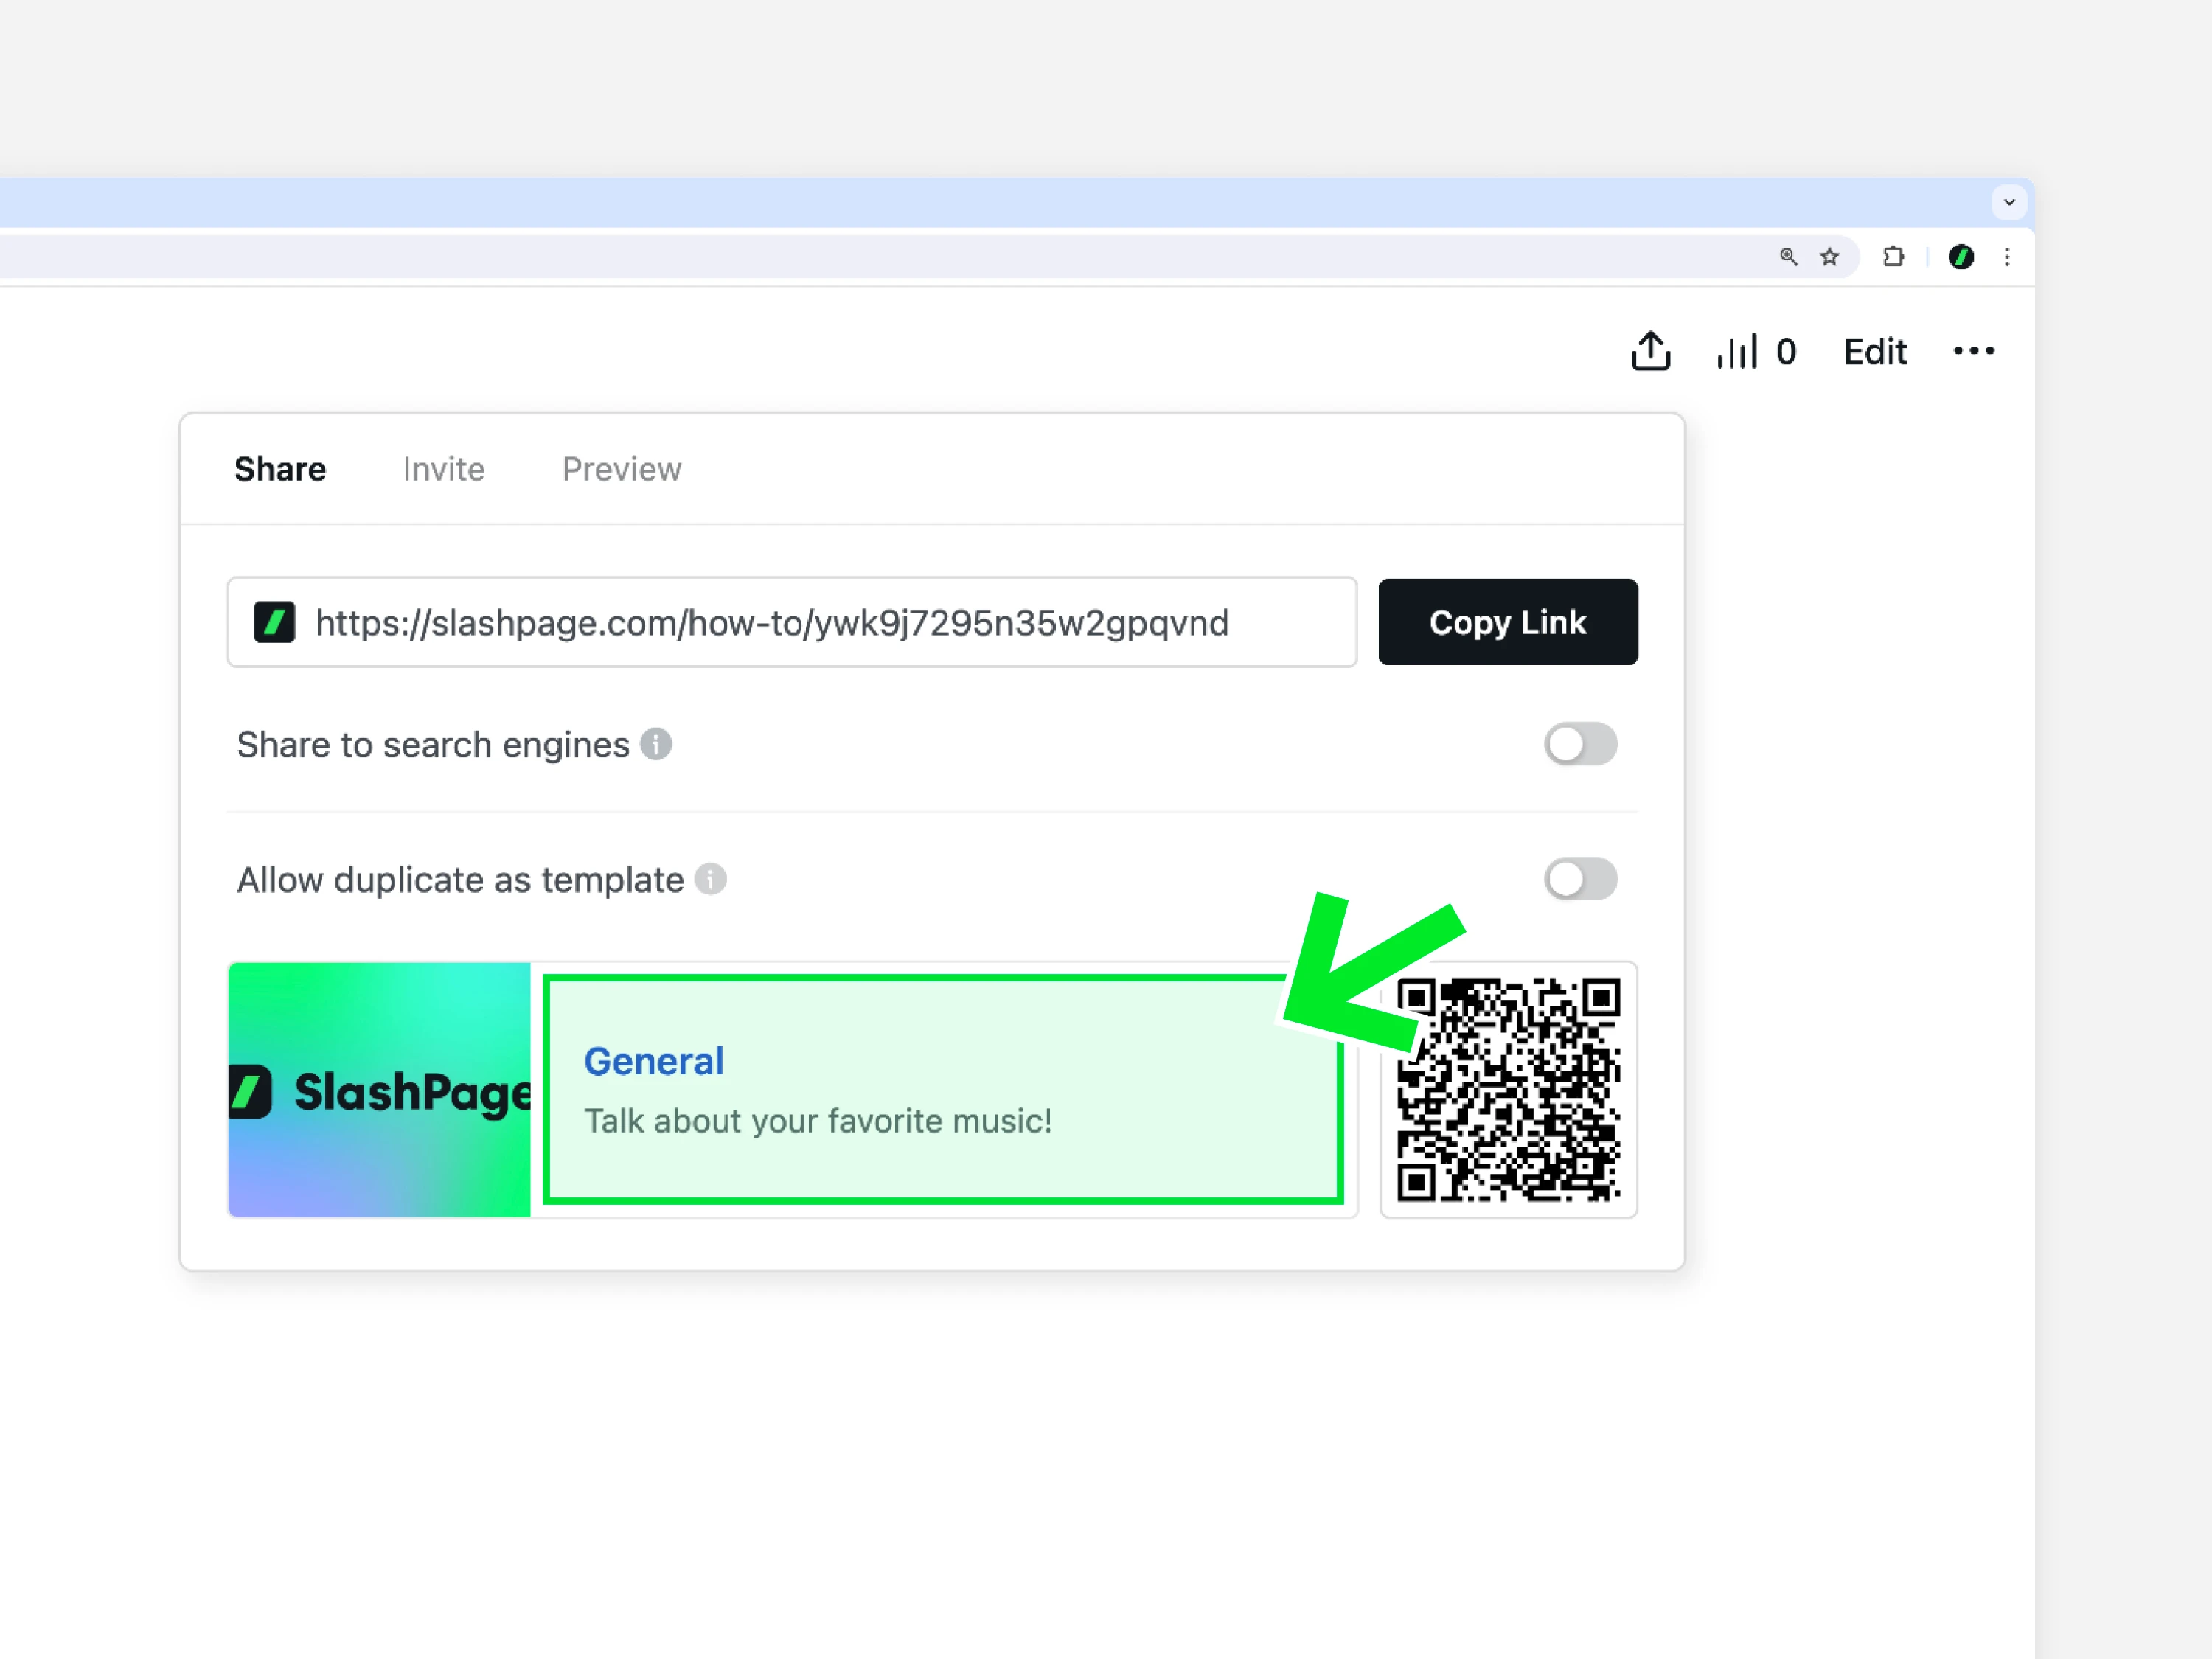Click the 'Share to search engines' label
The image size is (2212, 1659).
tap(433, 745)
